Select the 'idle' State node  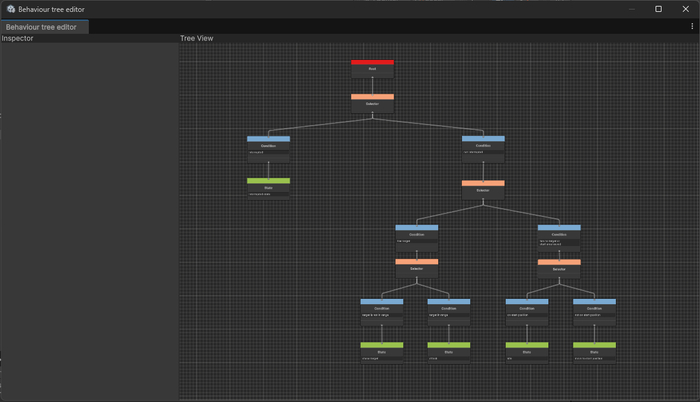coord(526,352)
